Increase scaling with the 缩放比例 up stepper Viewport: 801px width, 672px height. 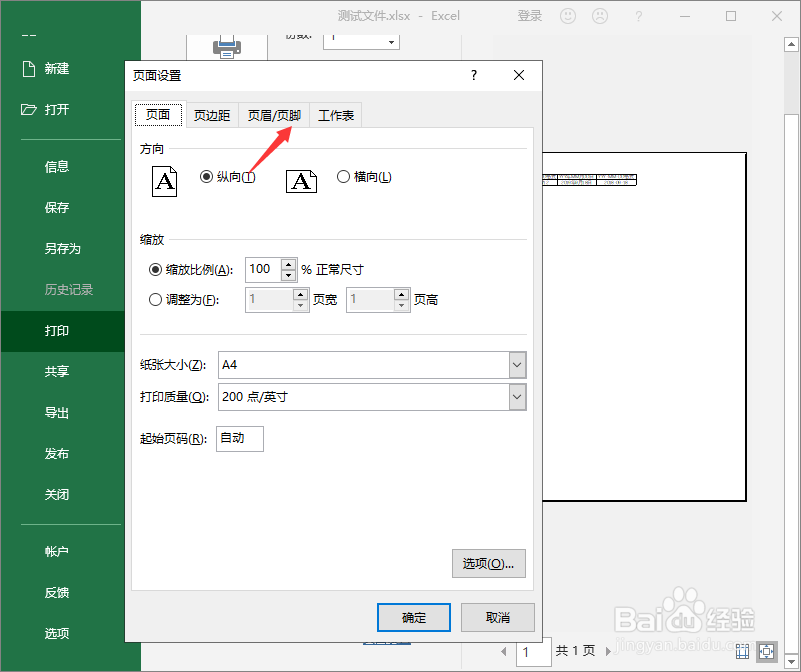[x=287, y=263]
